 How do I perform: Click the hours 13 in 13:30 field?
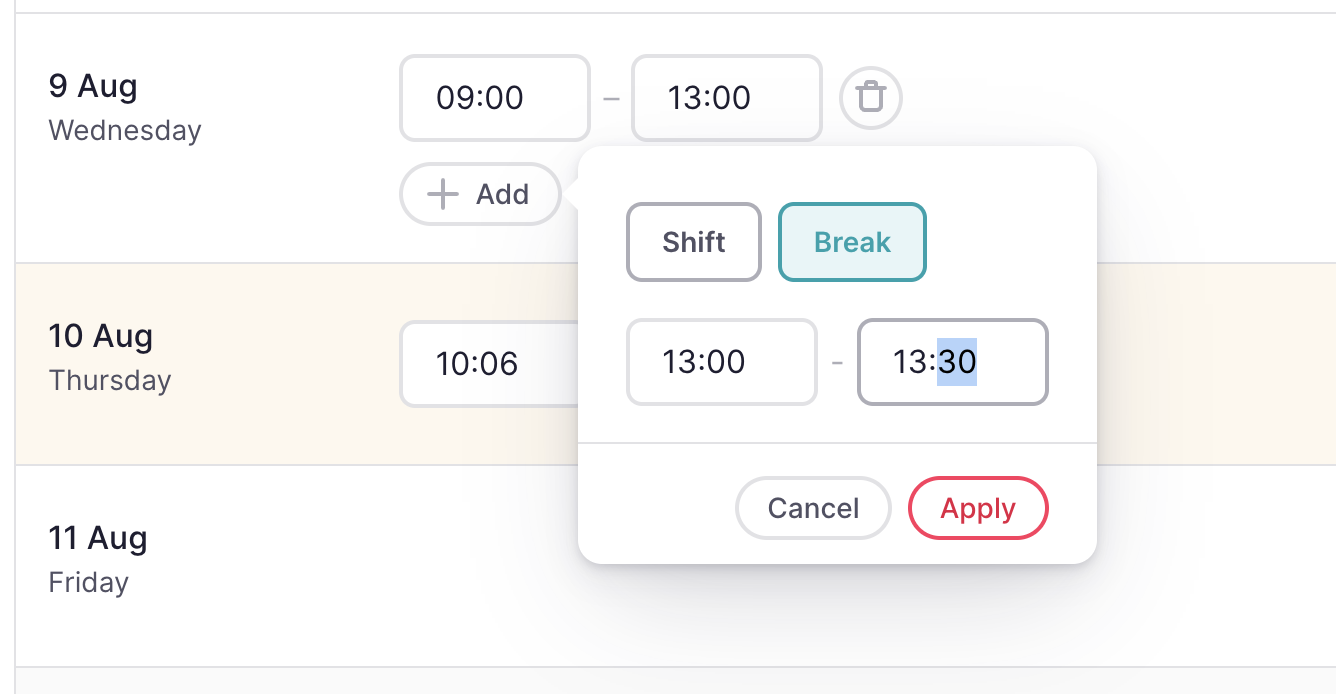pyautogui.click(x=911, y=362)
